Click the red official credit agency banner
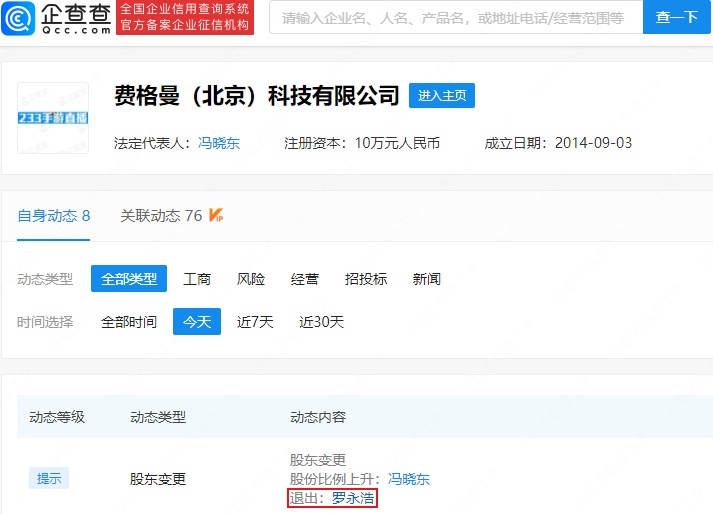This screenshot has width=713, height=515. pyautogui.click(x=185, y=17)
